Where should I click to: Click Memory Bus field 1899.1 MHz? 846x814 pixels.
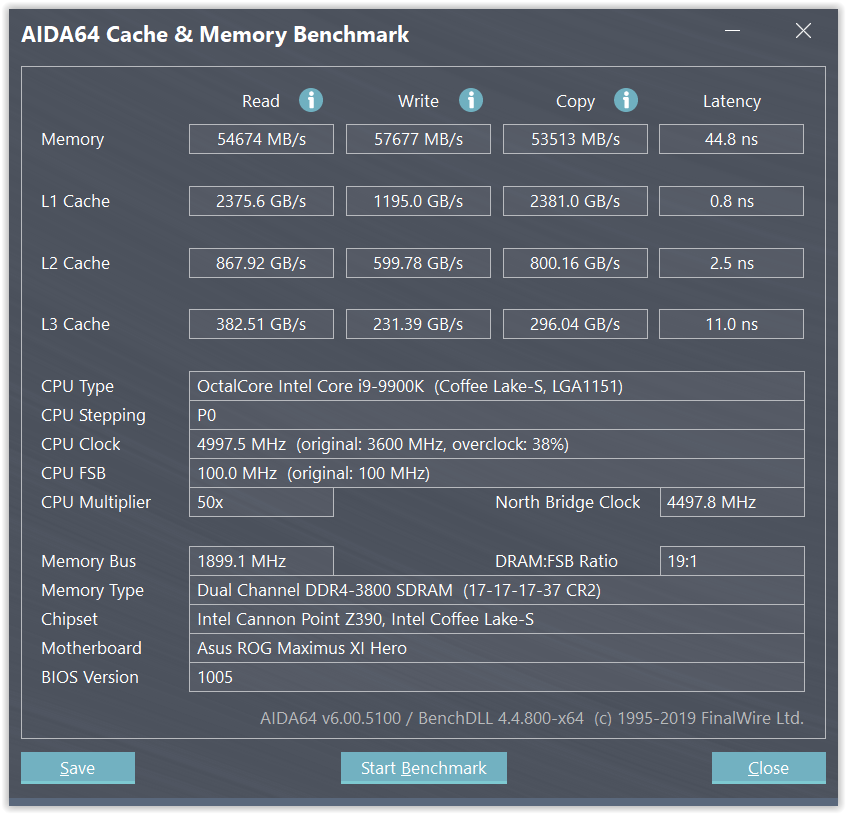click(x=261, y=561)
